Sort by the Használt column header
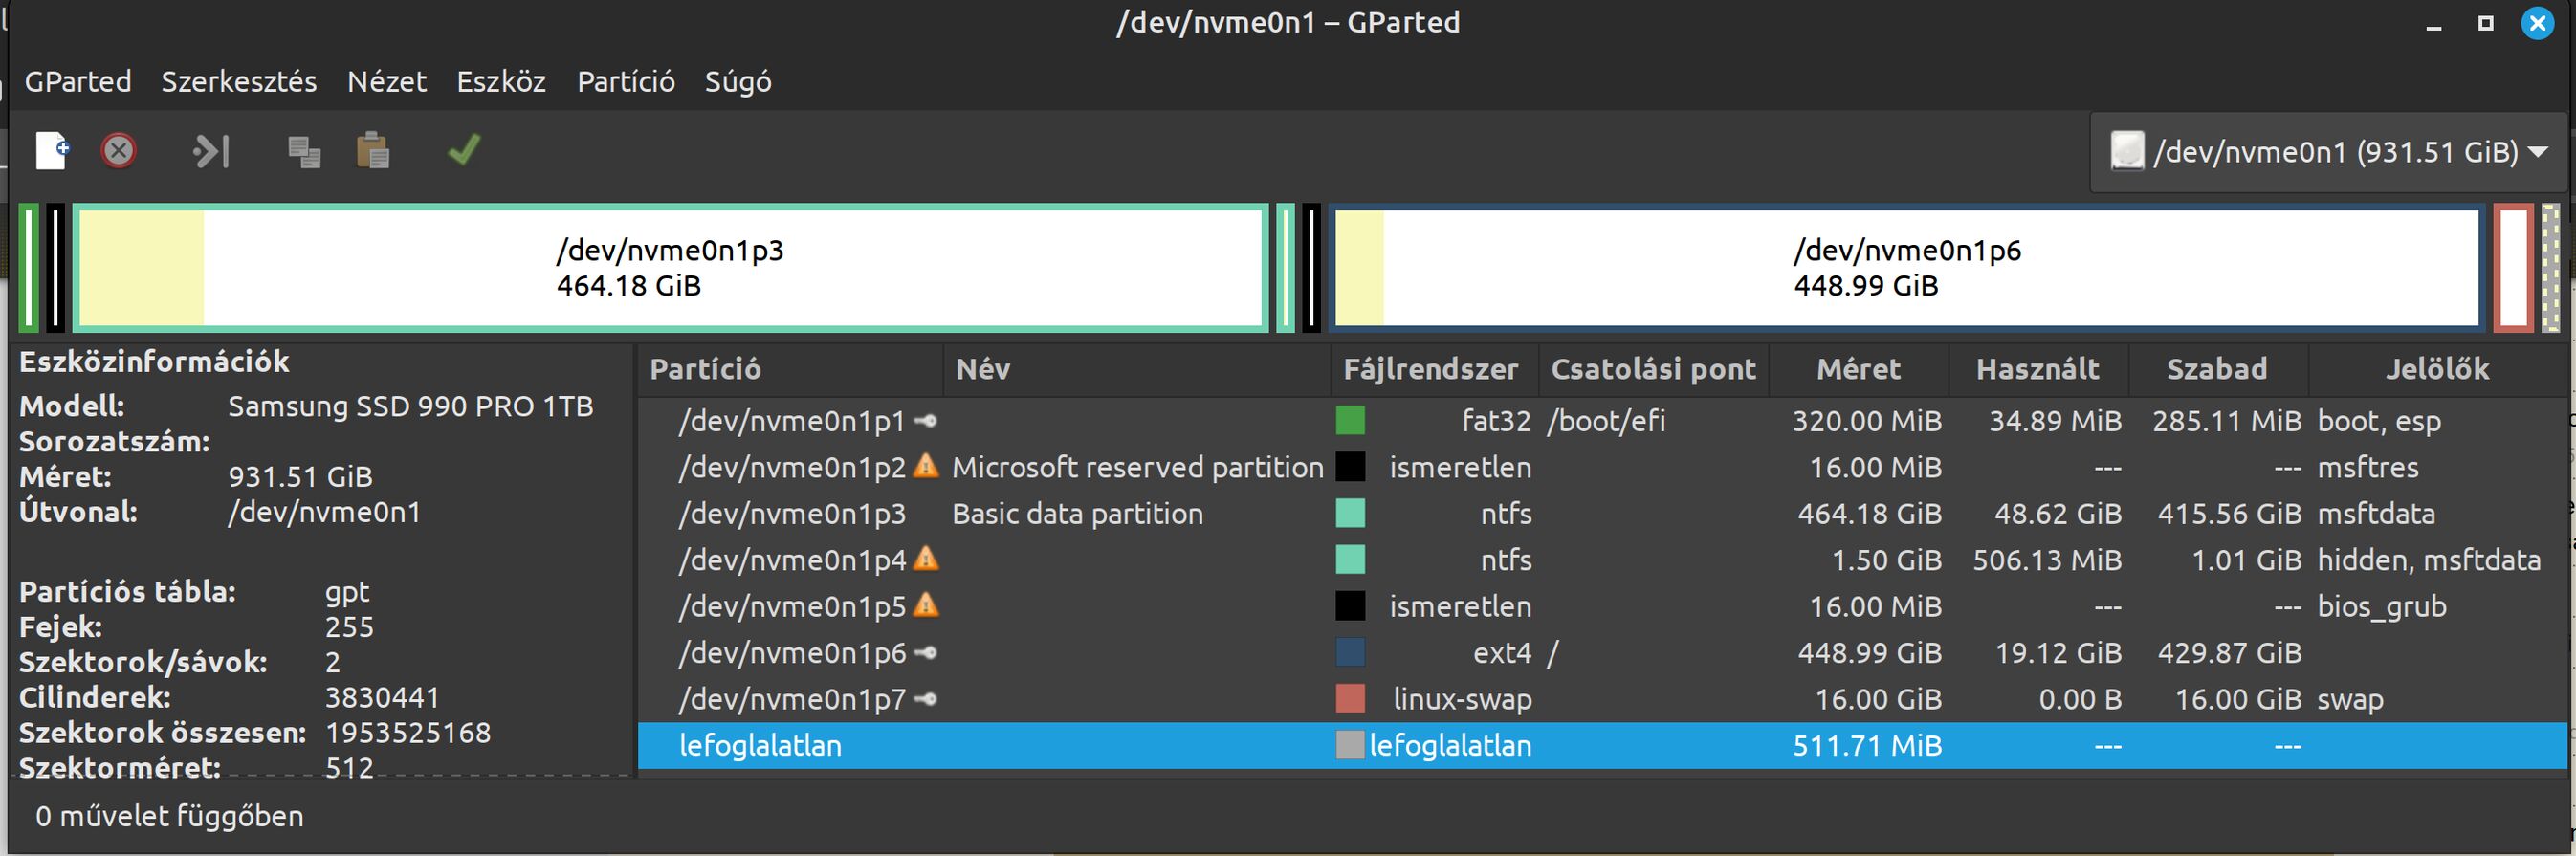This screenshot has height=856, width=2576. [2038, 370]
